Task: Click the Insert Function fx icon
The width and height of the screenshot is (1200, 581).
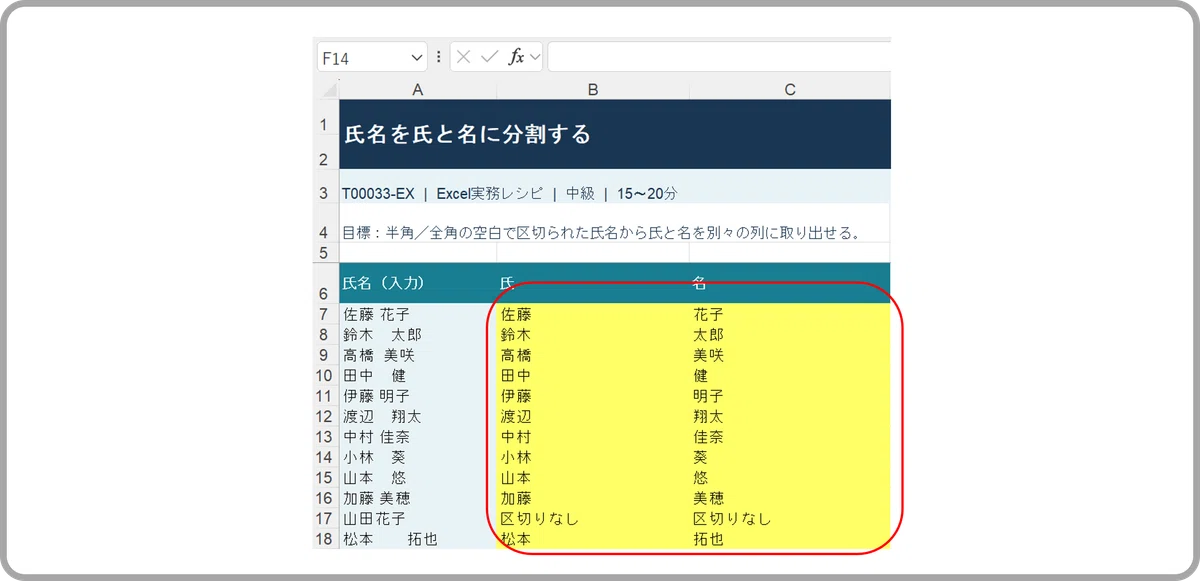Action: point(516,57)
